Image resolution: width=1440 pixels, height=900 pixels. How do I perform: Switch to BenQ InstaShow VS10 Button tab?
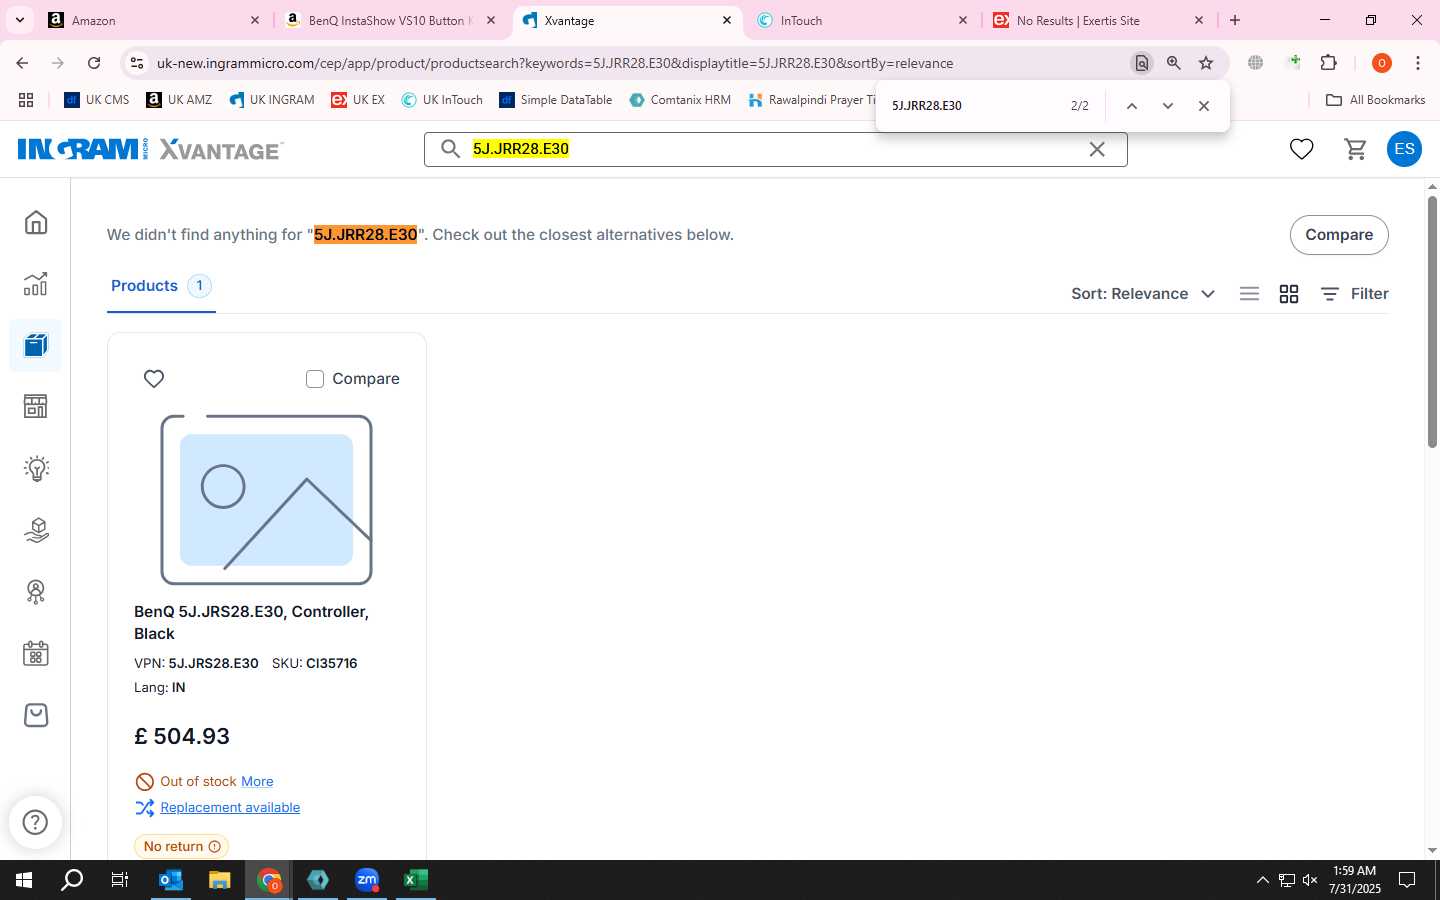390,20
